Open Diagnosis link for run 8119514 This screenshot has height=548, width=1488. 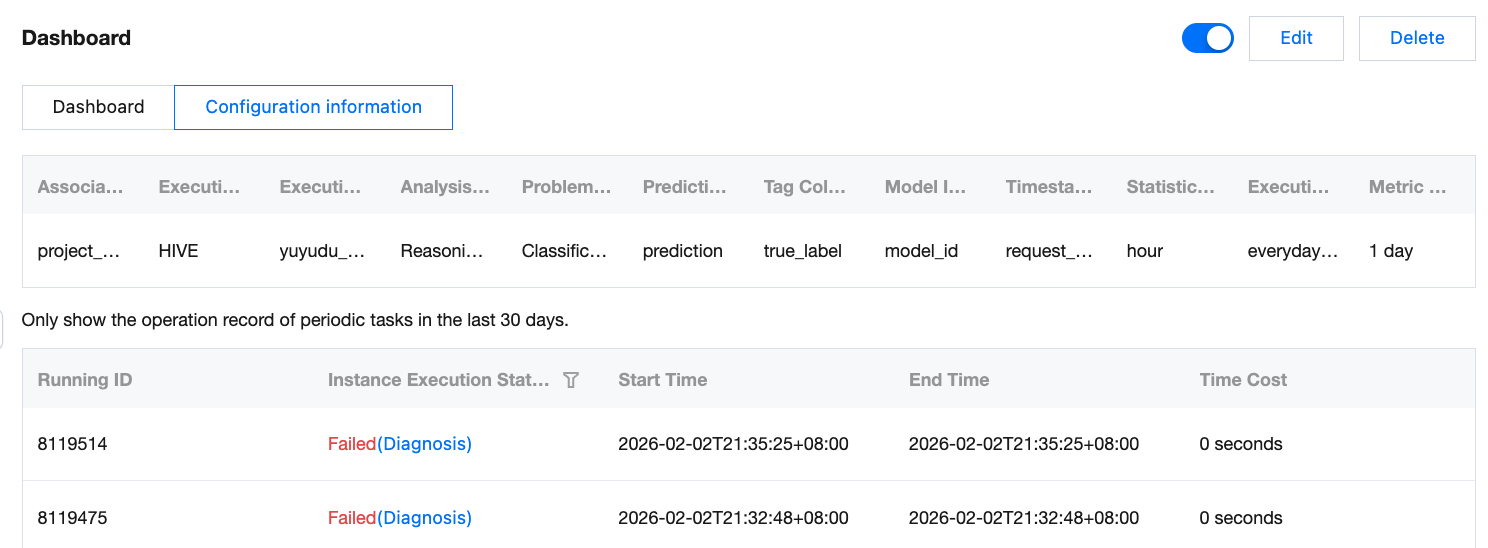coord(424,444)
